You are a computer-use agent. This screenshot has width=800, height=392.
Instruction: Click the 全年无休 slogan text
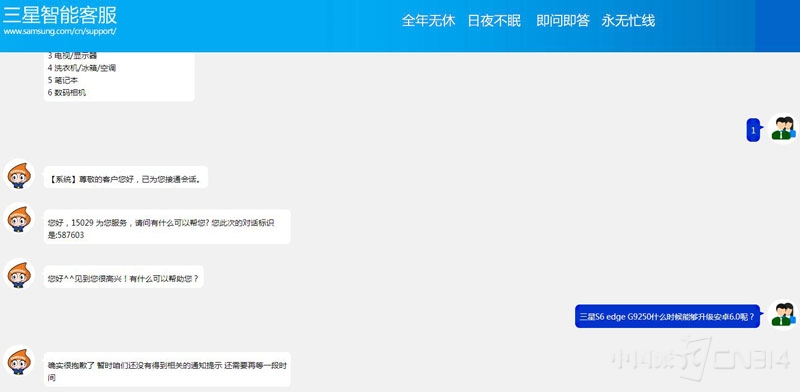[428, 21]
